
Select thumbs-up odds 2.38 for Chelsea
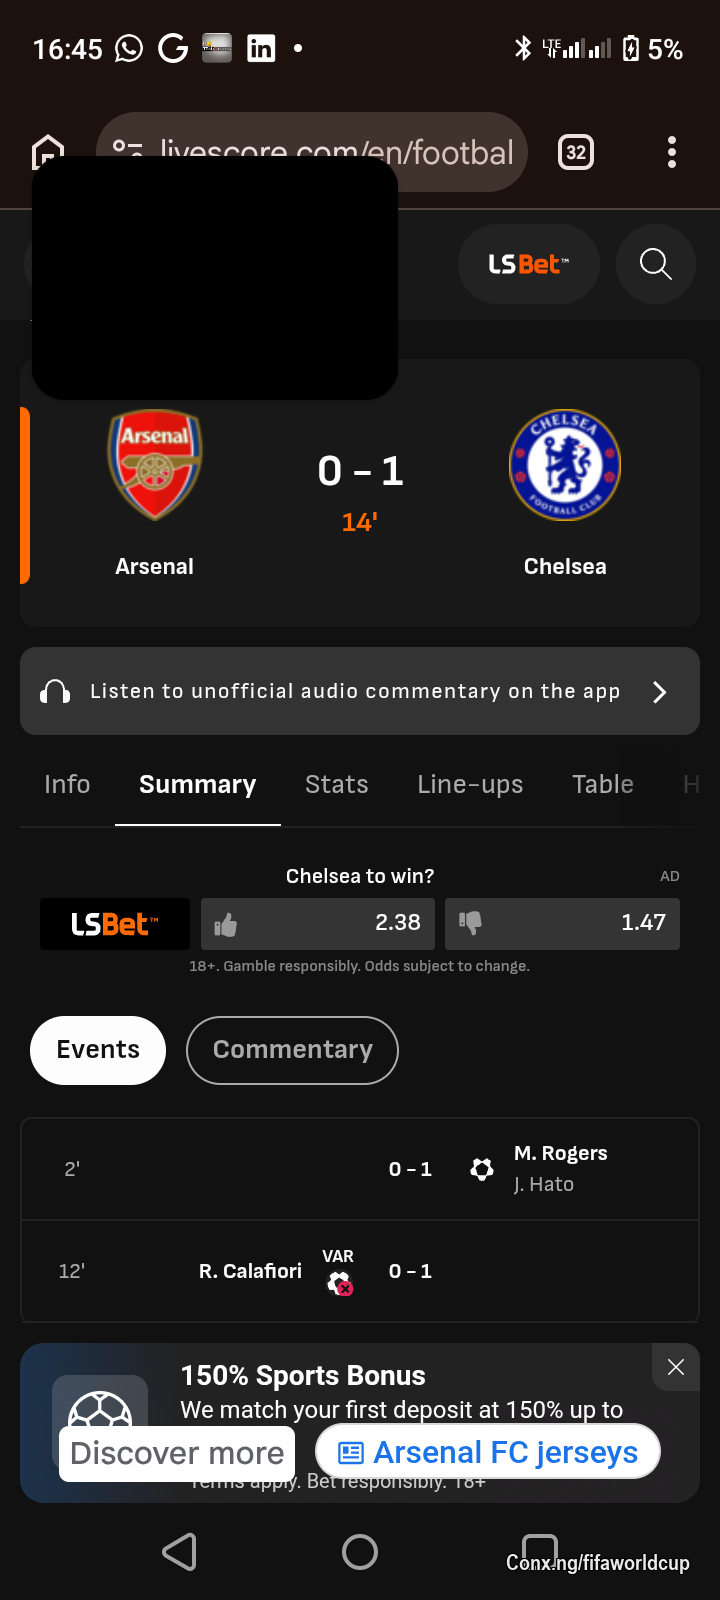pos(318,923)
